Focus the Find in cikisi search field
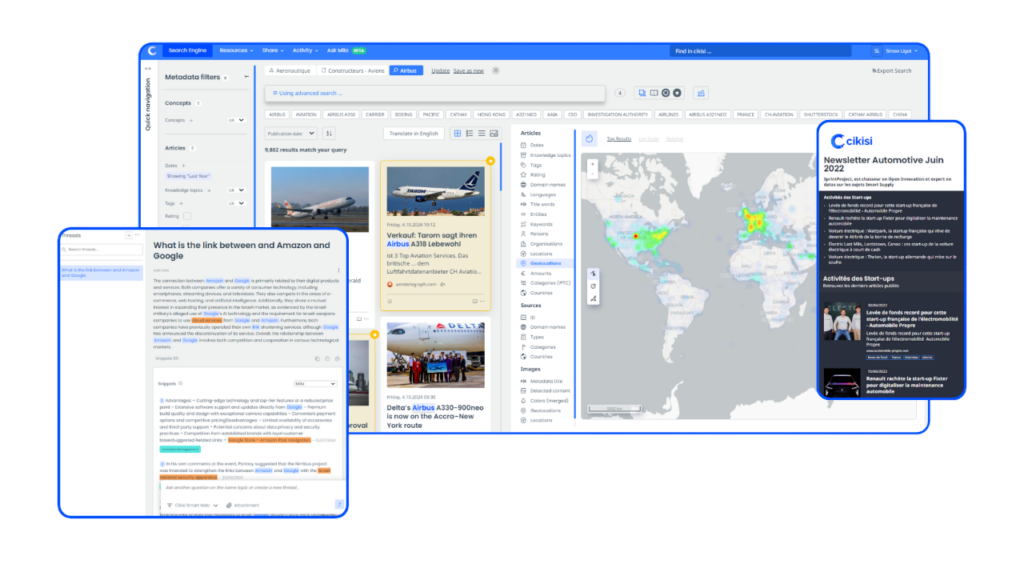The width and height of the screenshot is (1024, 576). click(761, 51)
